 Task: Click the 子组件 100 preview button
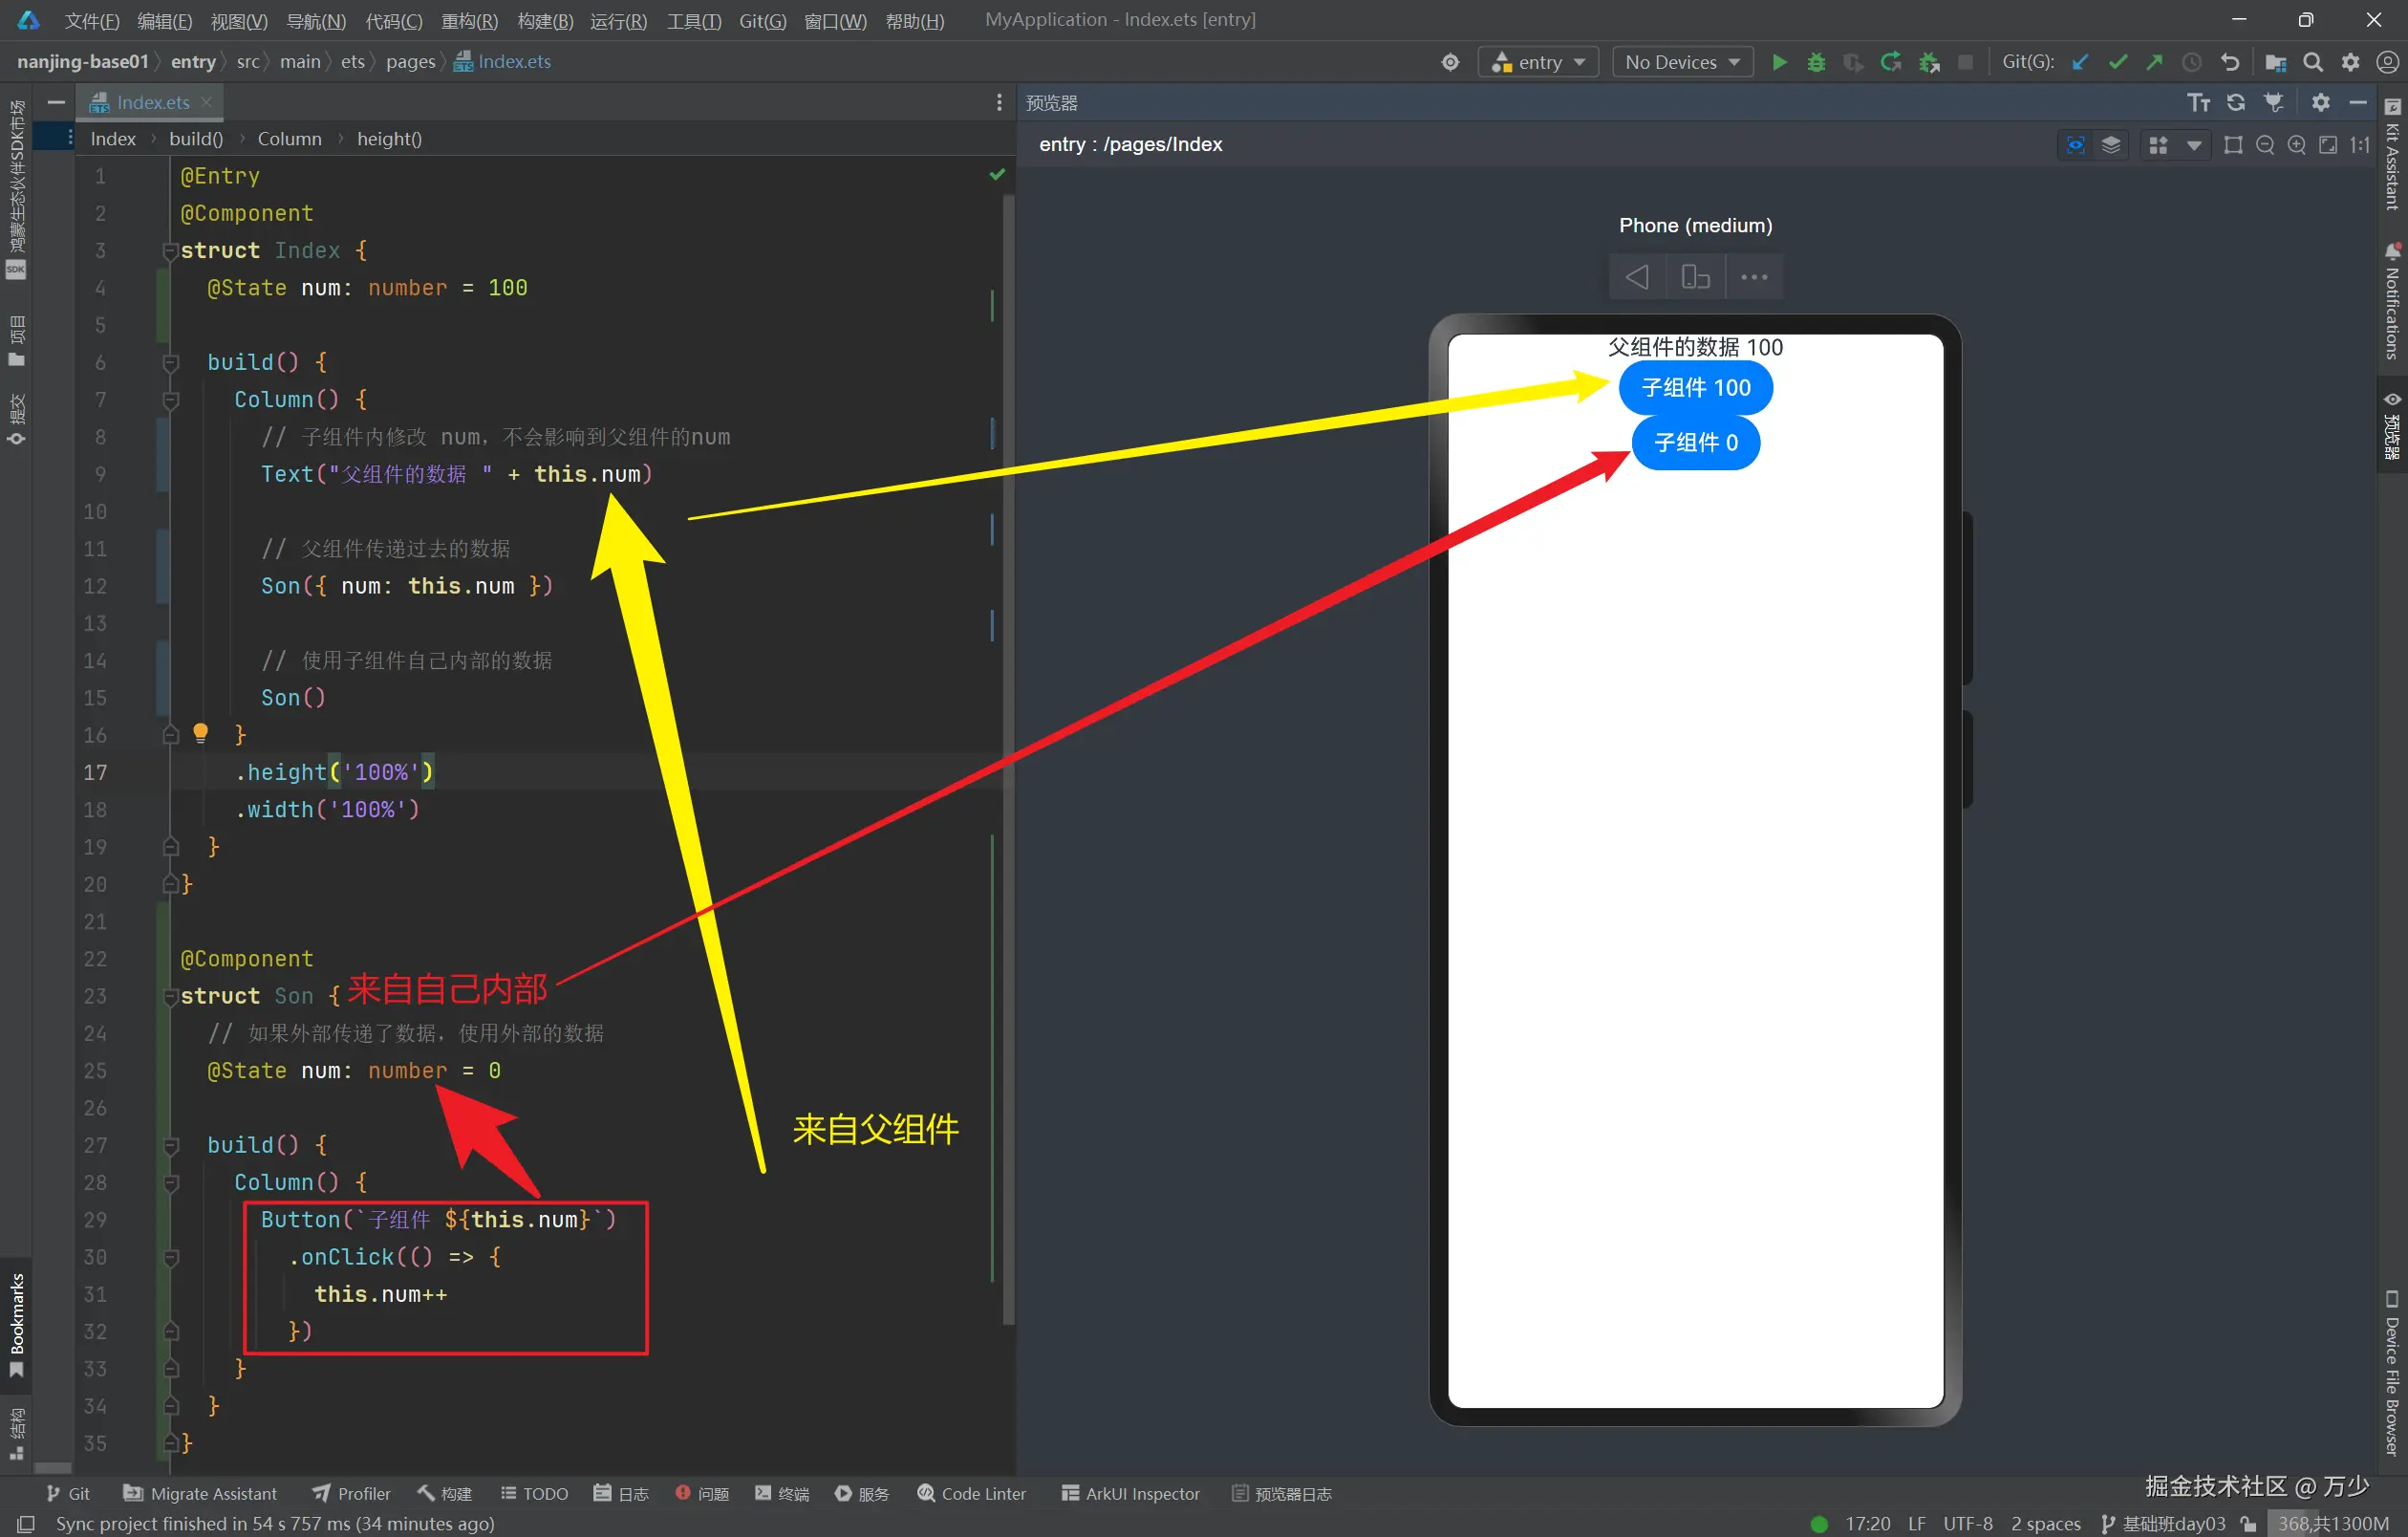click(1695, 388)
